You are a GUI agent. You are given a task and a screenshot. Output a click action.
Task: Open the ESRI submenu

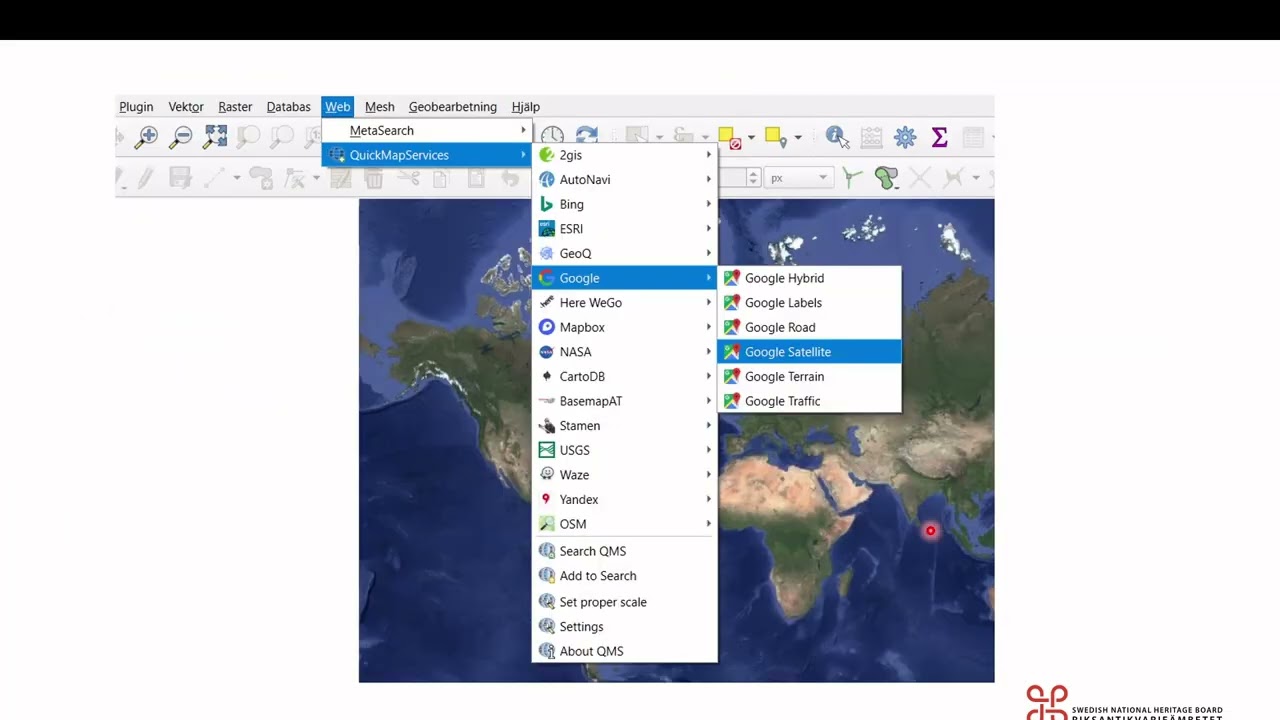624,229
